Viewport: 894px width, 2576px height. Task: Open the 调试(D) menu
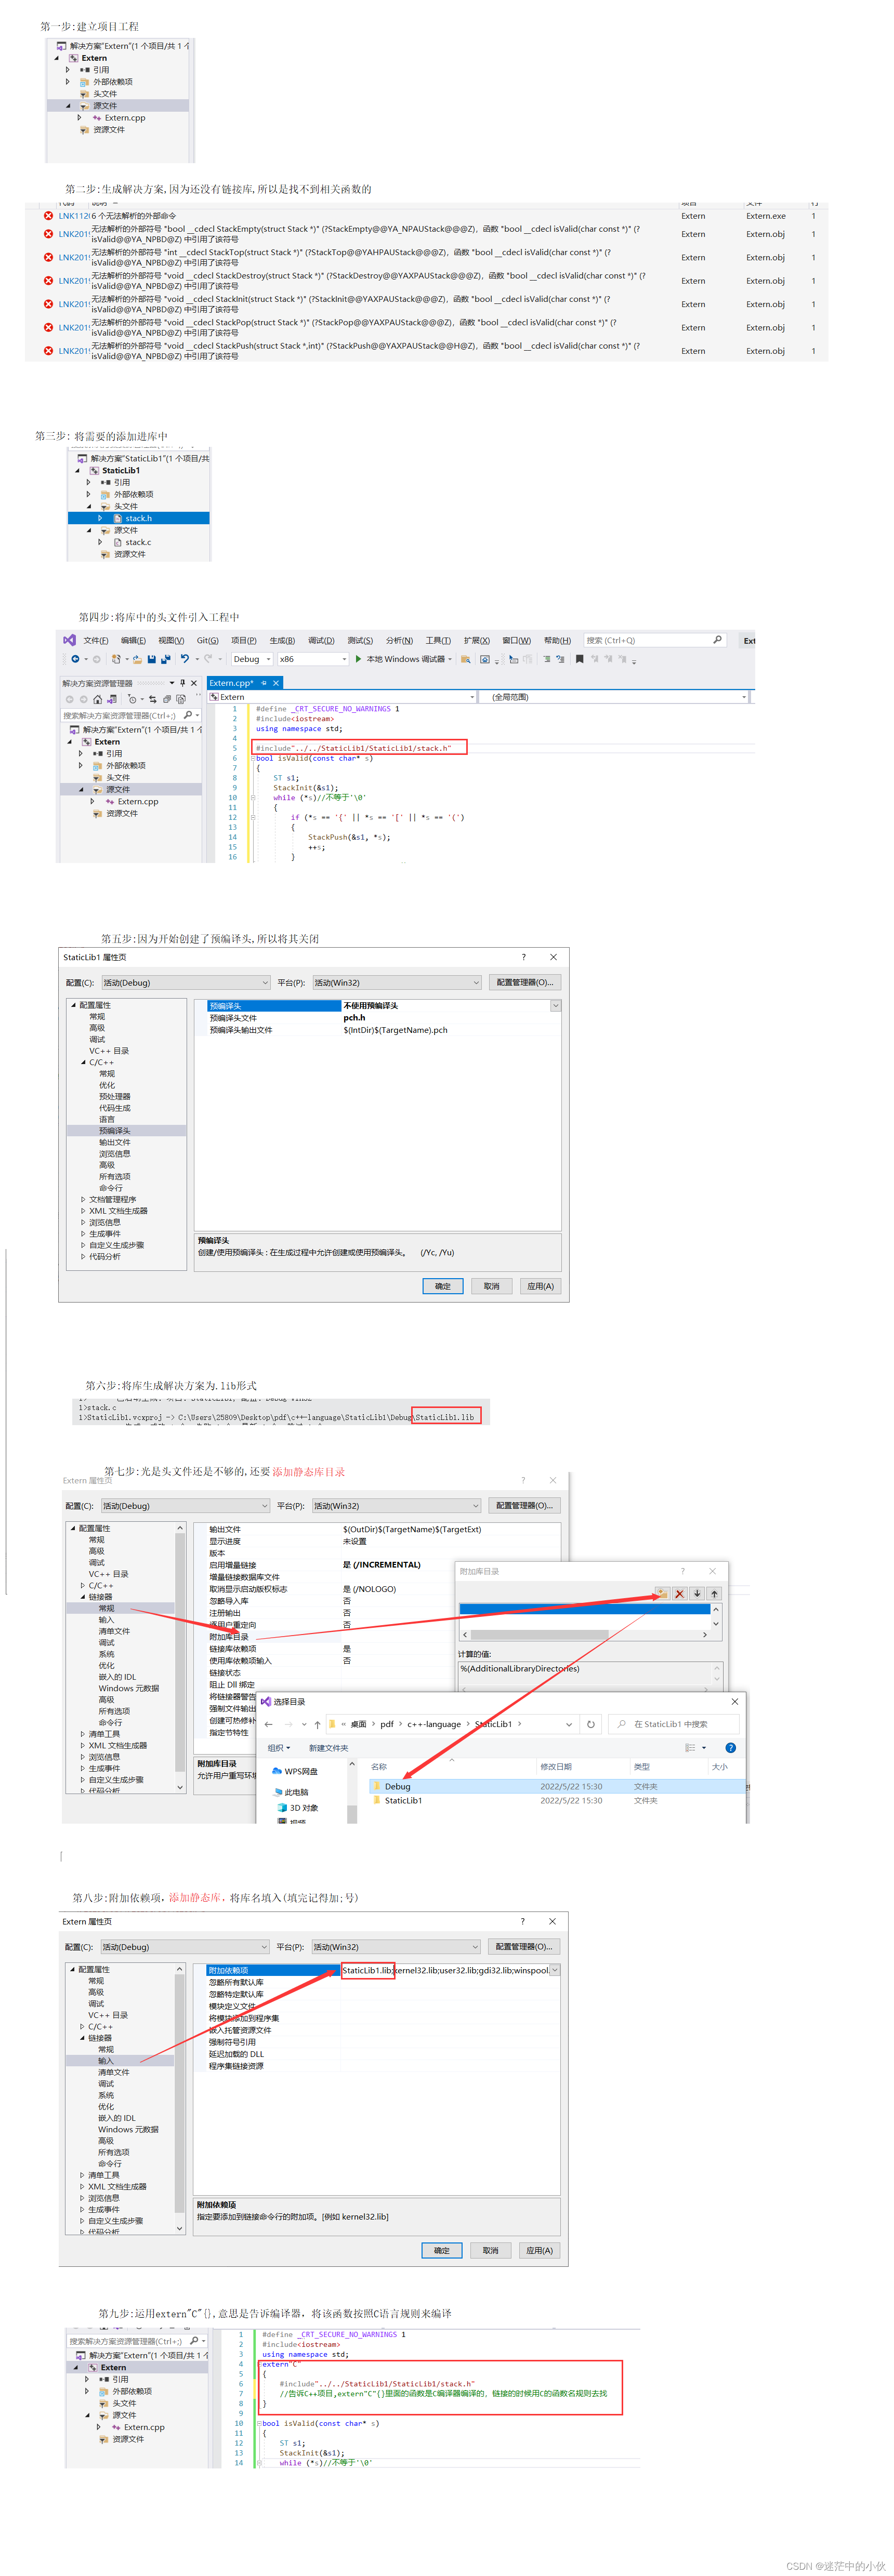coord(321,640)
